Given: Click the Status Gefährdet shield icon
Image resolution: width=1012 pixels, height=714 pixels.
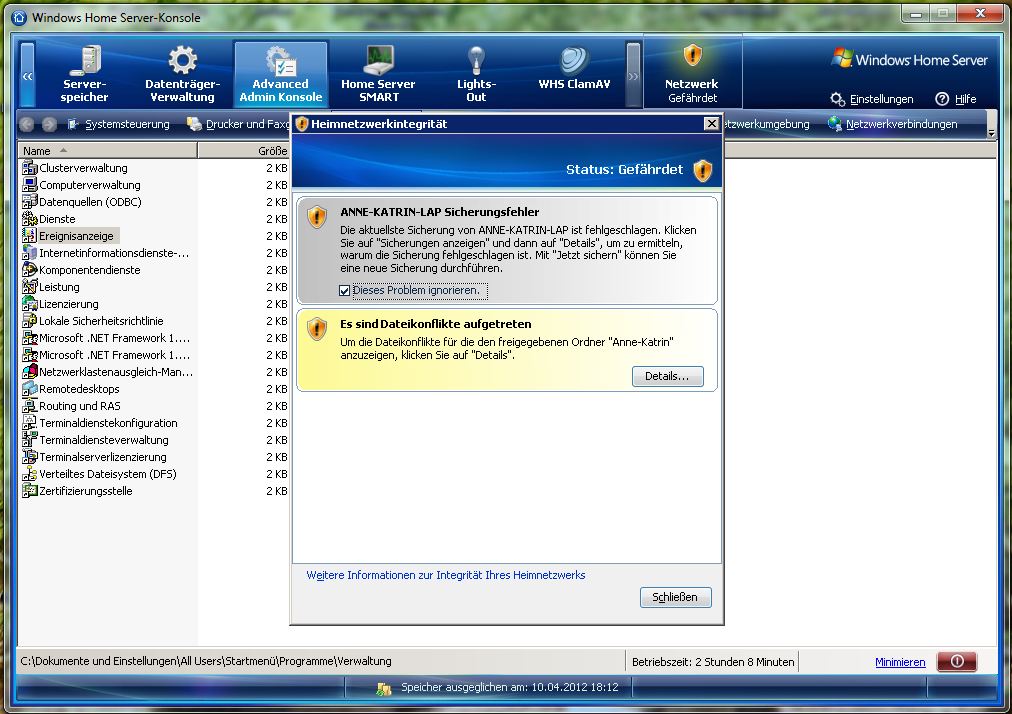Looking at the screenshot, I should 702,170.
